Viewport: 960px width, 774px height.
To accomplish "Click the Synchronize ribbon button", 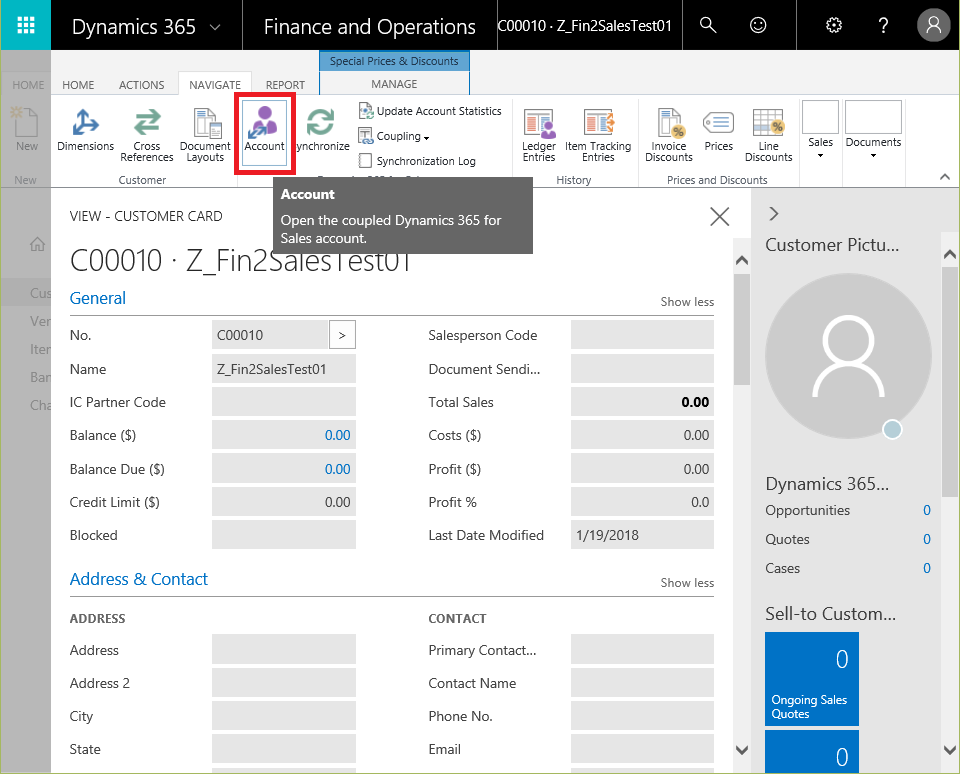I will coord(322,130).
